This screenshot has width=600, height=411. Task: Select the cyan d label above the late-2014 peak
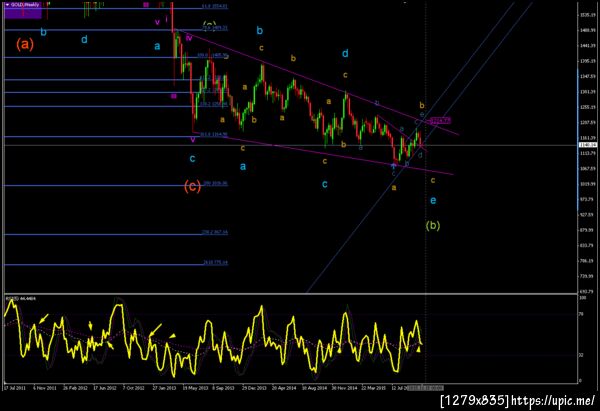345,53
